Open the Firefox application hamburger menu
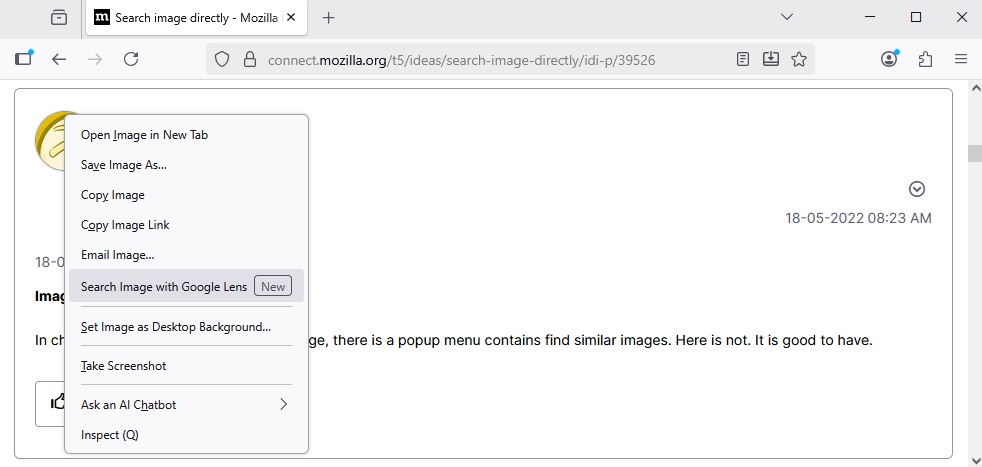Viewport: 982px width, 467px height. (x=961, y=59)
